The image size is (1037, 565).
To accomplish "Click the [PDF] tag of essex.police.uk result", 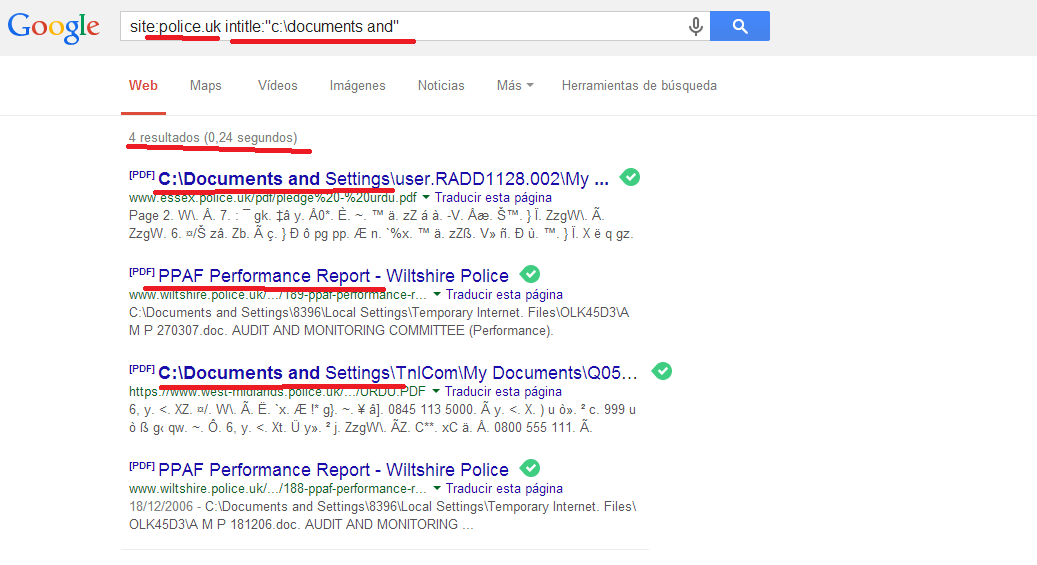I will click(142, 175).
